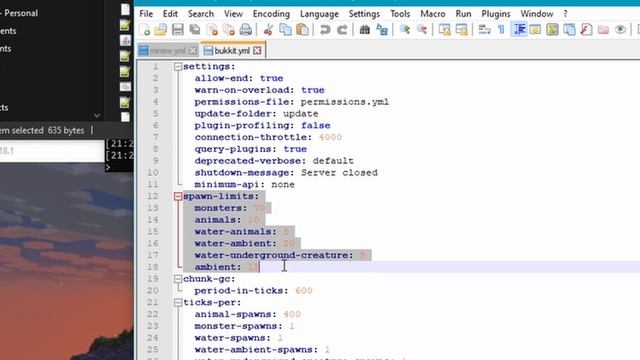Image resolution: width=640 pixels, height=360 pixels.
Task: Paste with the clipboard icon
Action: tap(302, 29)
